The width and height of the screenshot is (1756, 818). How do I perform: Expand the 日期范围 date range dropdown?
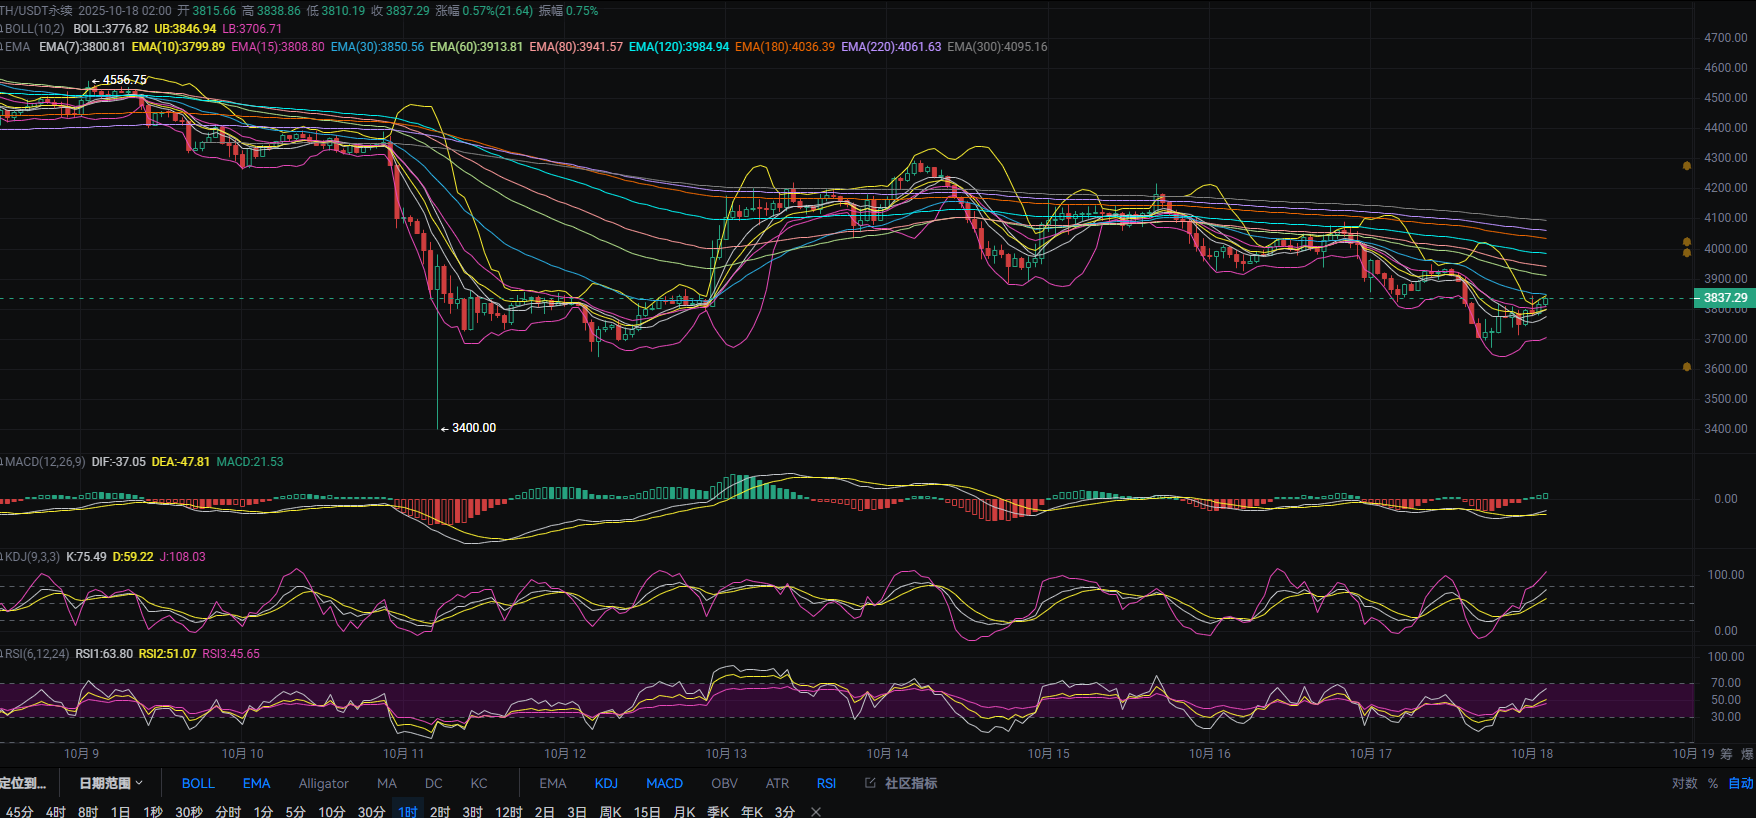[111, 783]
